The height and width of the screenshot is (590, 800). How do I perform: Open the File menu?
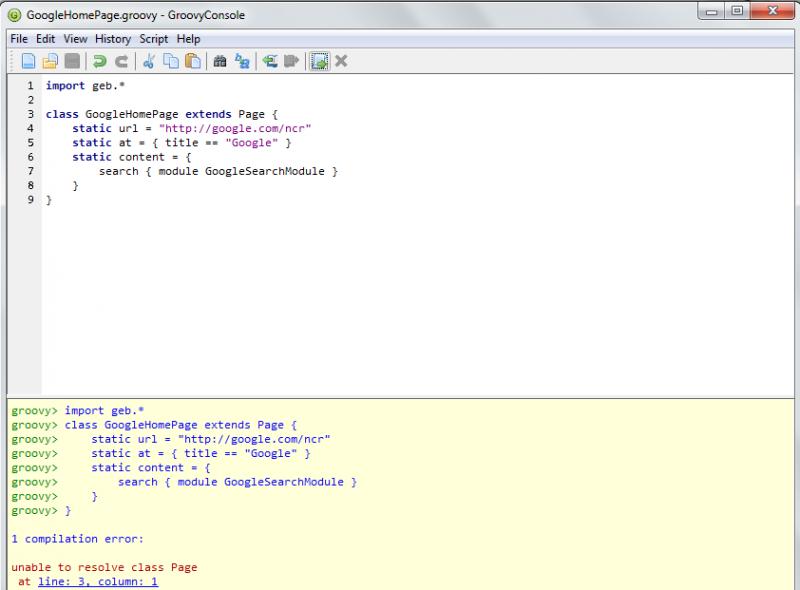click(x=19, y=39)
